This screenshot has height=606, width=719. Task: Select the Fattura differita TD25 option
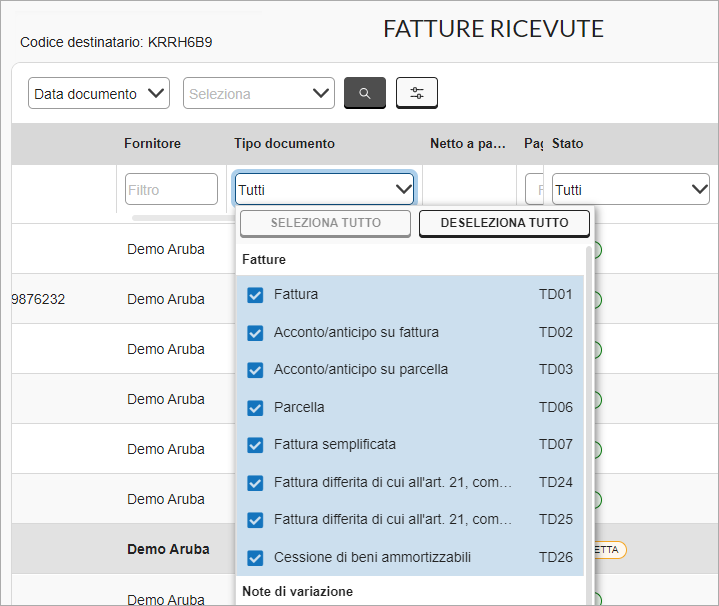410,519
